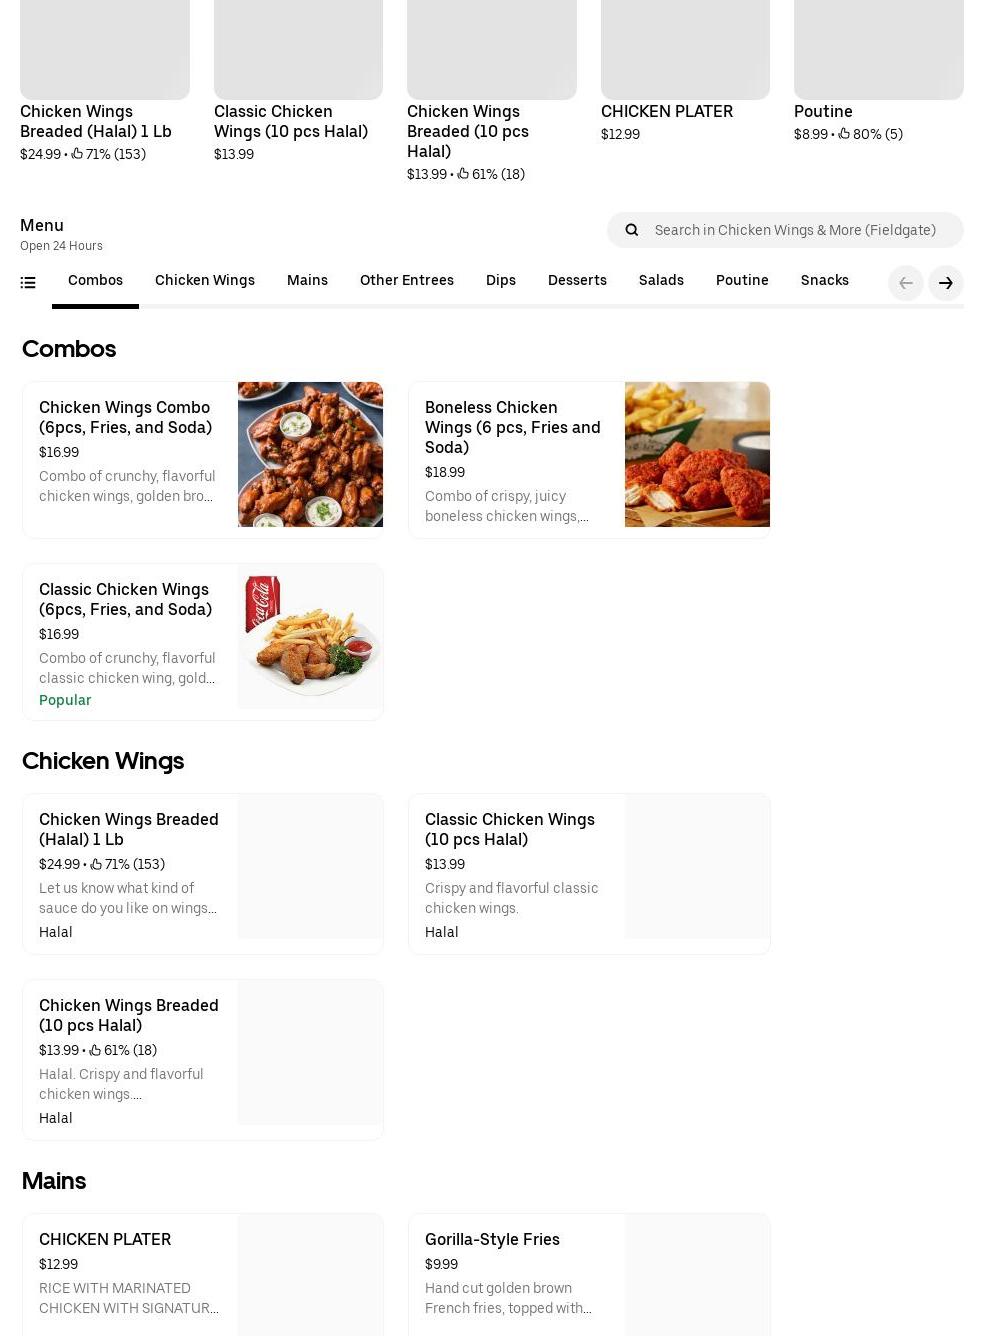Click the Classic Chicken Wings combo photo
Image resolution: width=984 pixels, height=1336 pixels.
310,636
